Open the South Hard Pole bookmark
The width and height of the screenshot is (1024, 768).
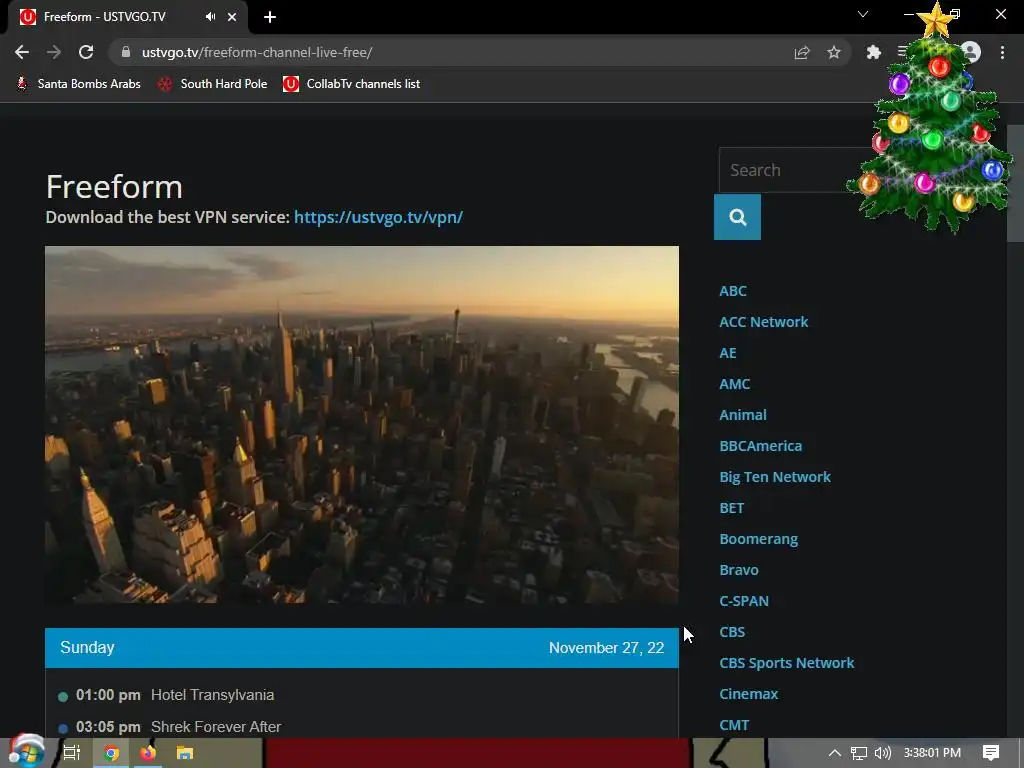pos(212,84)
